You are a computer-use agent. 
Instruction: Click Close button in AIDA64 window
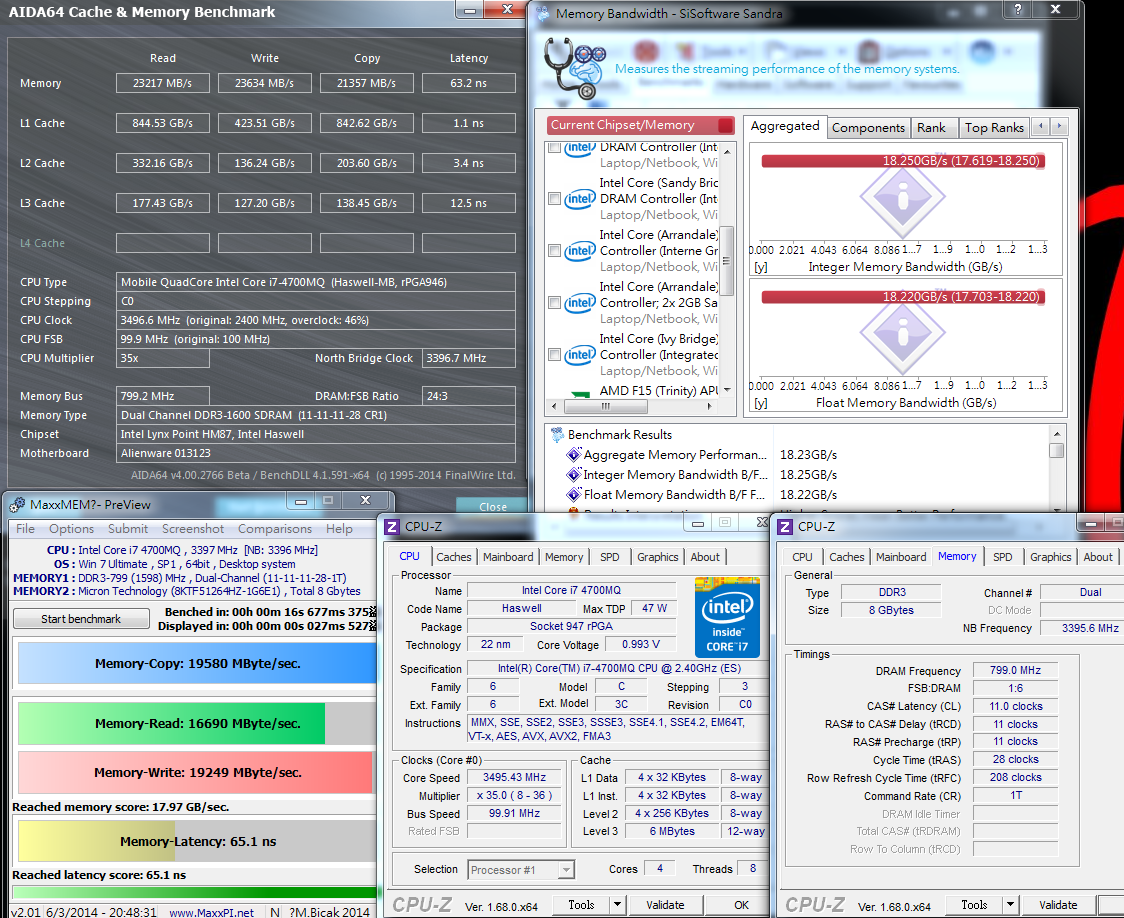coord(492,507)
